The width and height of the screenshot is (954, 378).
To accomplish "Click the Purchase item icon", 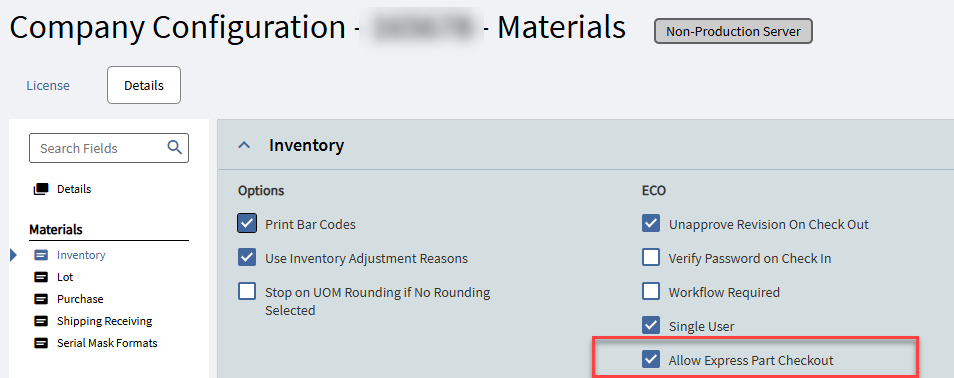I will (41, 299).
